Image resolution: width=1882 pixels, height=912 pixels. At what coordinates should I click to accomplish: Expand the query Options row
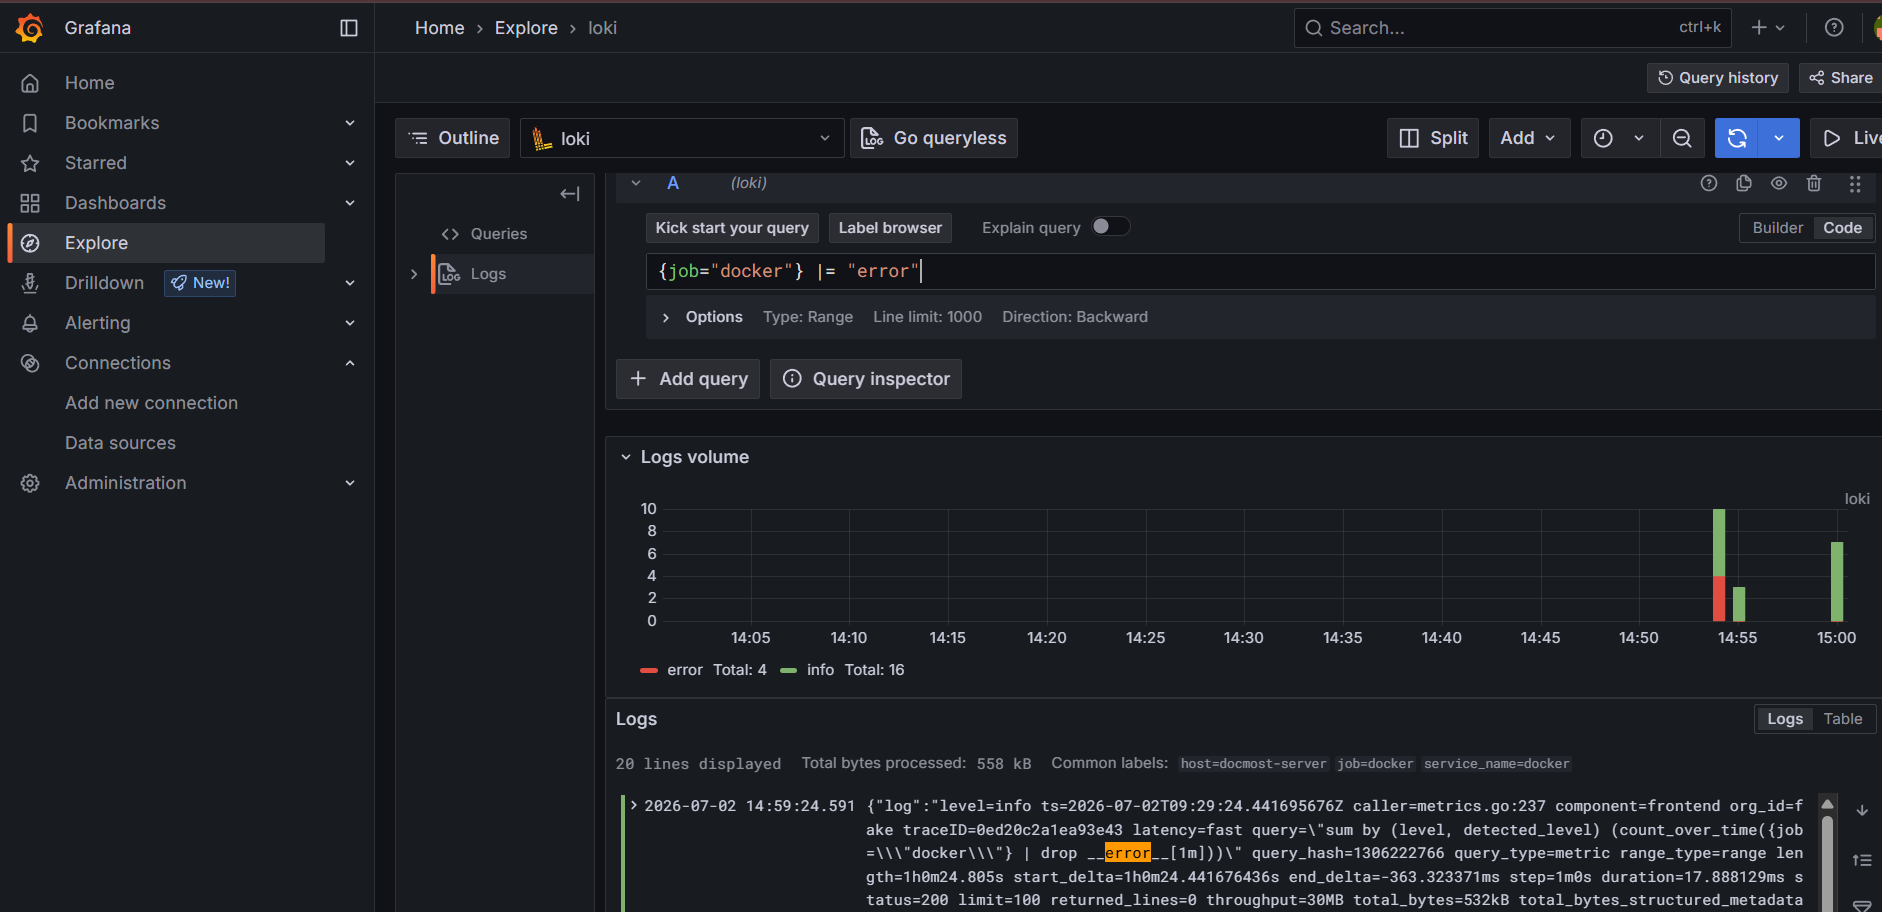pos(1260,317)
